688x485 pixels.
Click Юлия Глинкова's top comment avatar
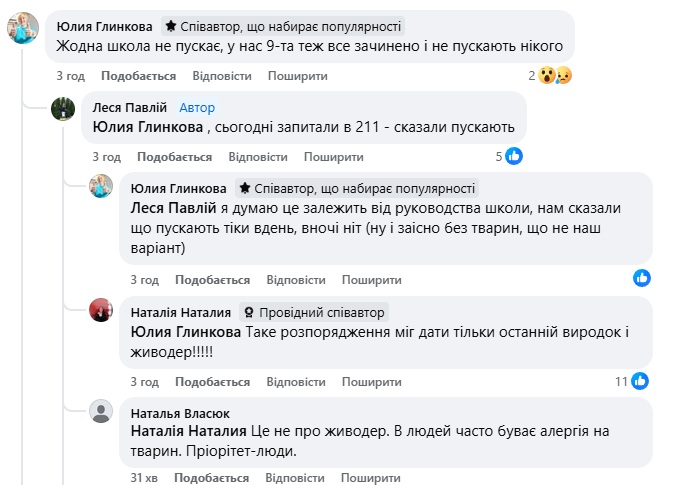pos(24,29)
